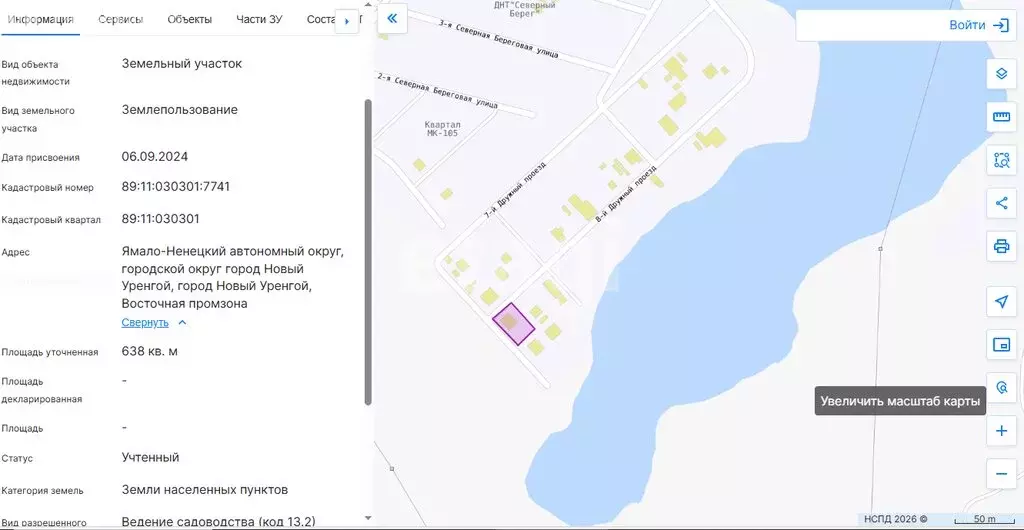Open the map layers panel
This screenshot has width=1024, height=530.
[1001, 75]
